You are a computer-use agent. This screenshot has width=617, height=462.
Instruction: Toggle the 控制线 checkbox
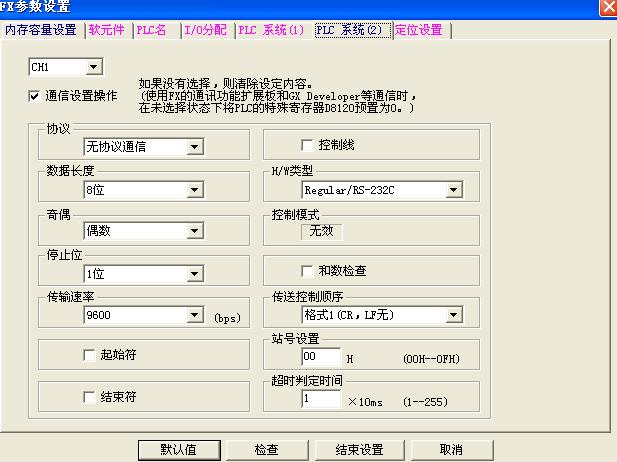(309, 145)
